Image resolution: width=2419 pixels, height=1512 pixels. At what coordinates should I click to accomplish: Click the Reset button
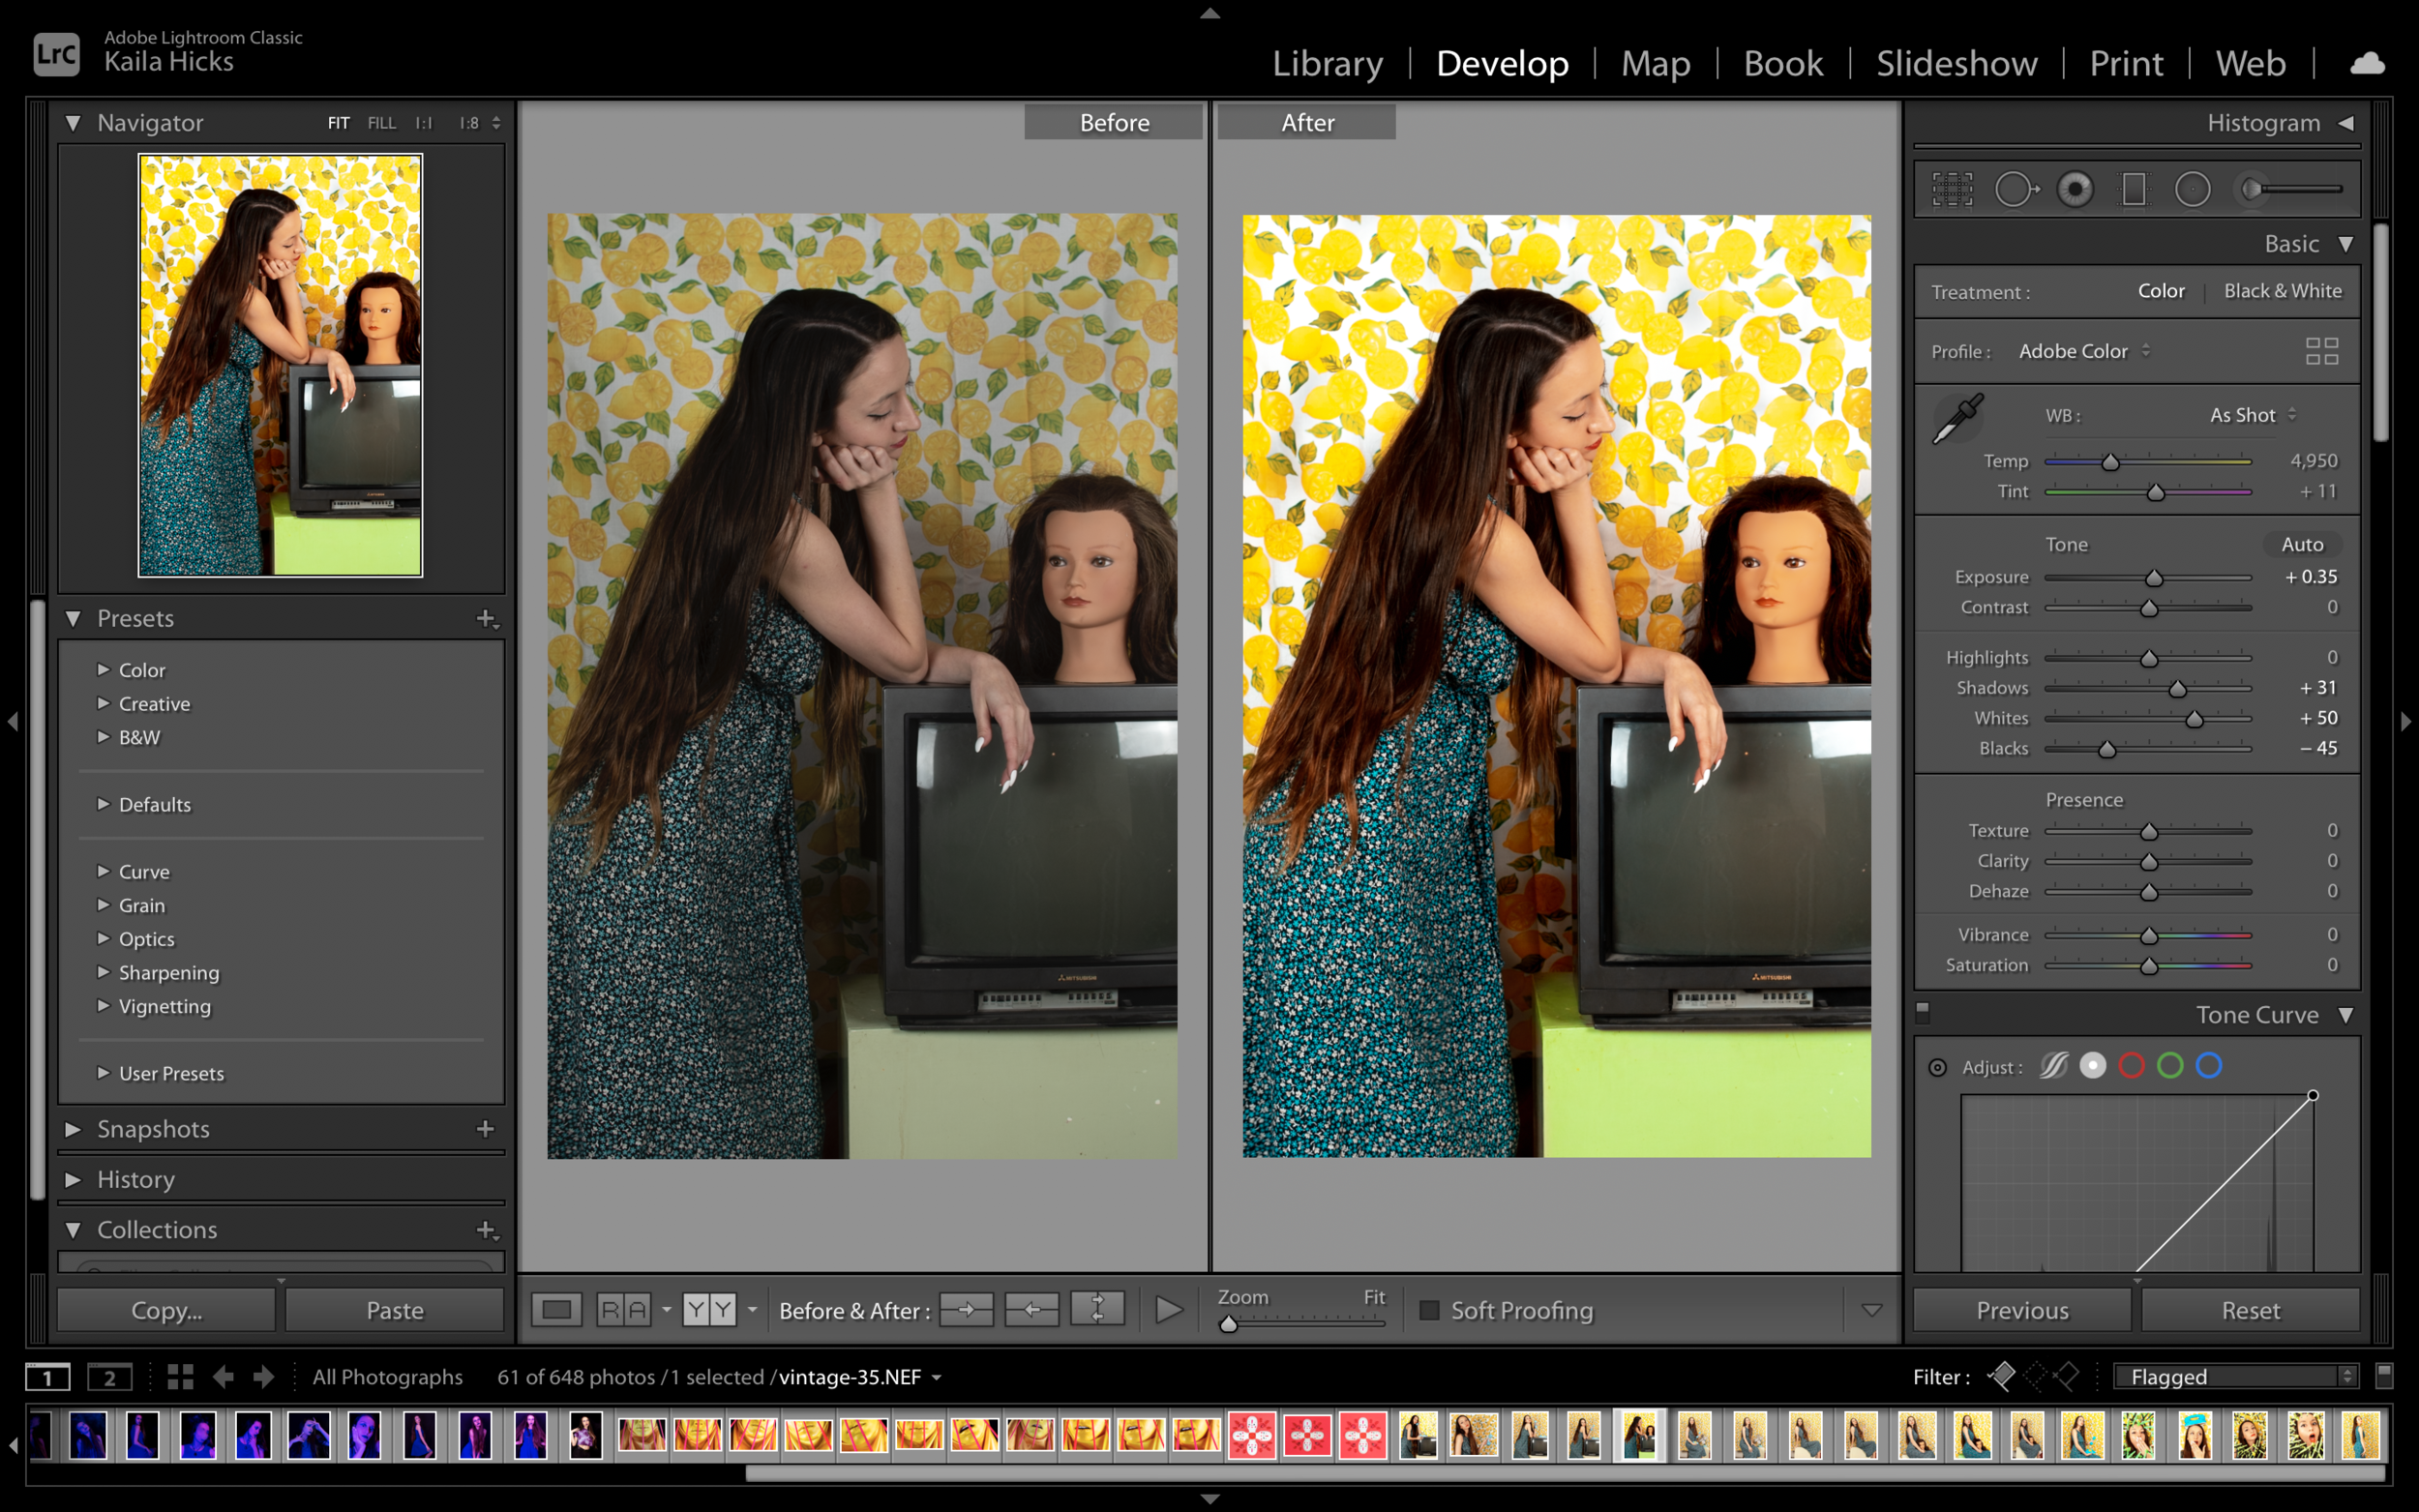2250,1310
